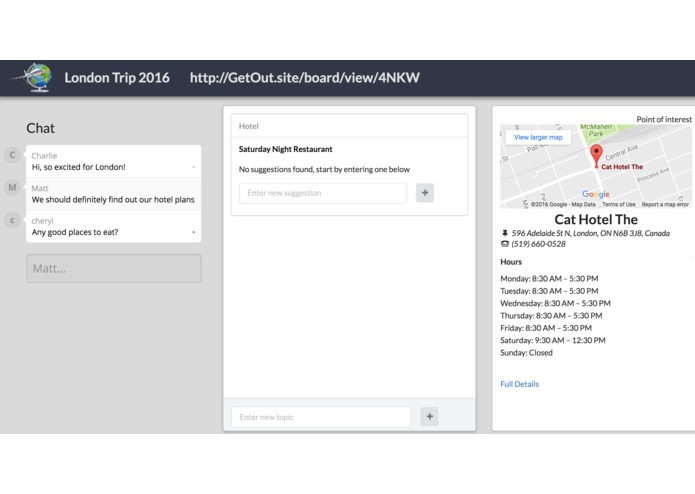The image size is (695, 494).
Task: Click the red map pin marker
Action: click(597, 156)
